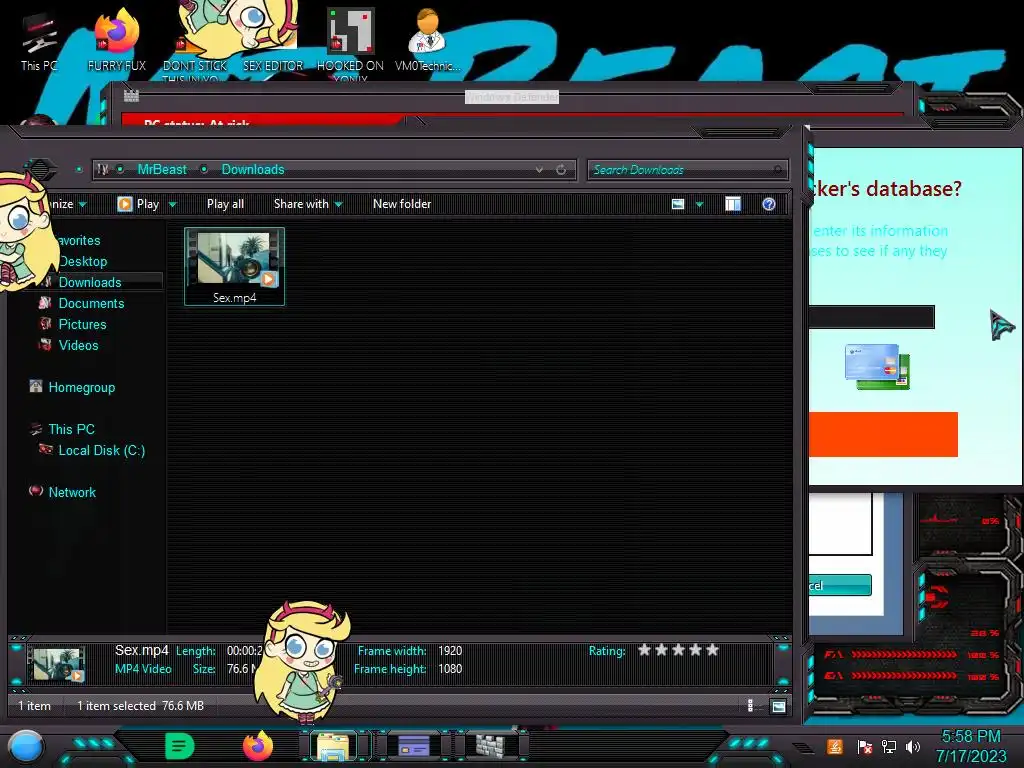1024x768 pixels.
Task: Change the view icon in the toolbar
Action: (x=678, y=204)
